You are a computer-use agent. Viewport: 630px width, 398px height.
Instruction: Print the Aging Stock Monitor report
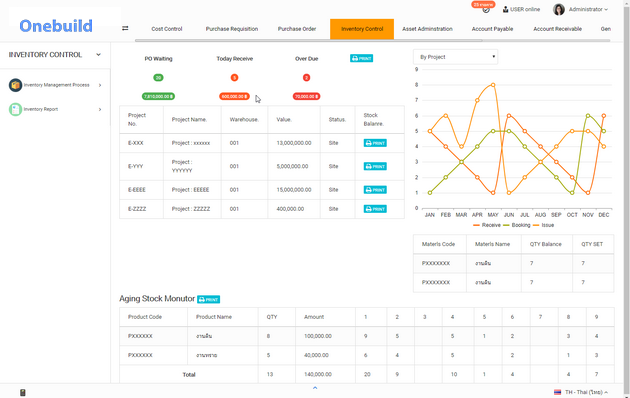pos(209,299)
